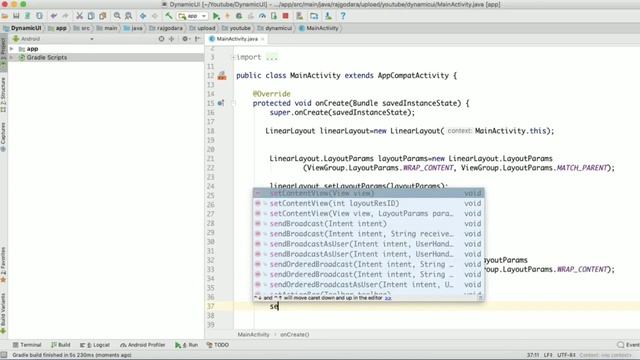Image resolution: width=640 pixels, height=360 pixels.
Task: Open the Structure side panel tab
Action: (3, 95)
